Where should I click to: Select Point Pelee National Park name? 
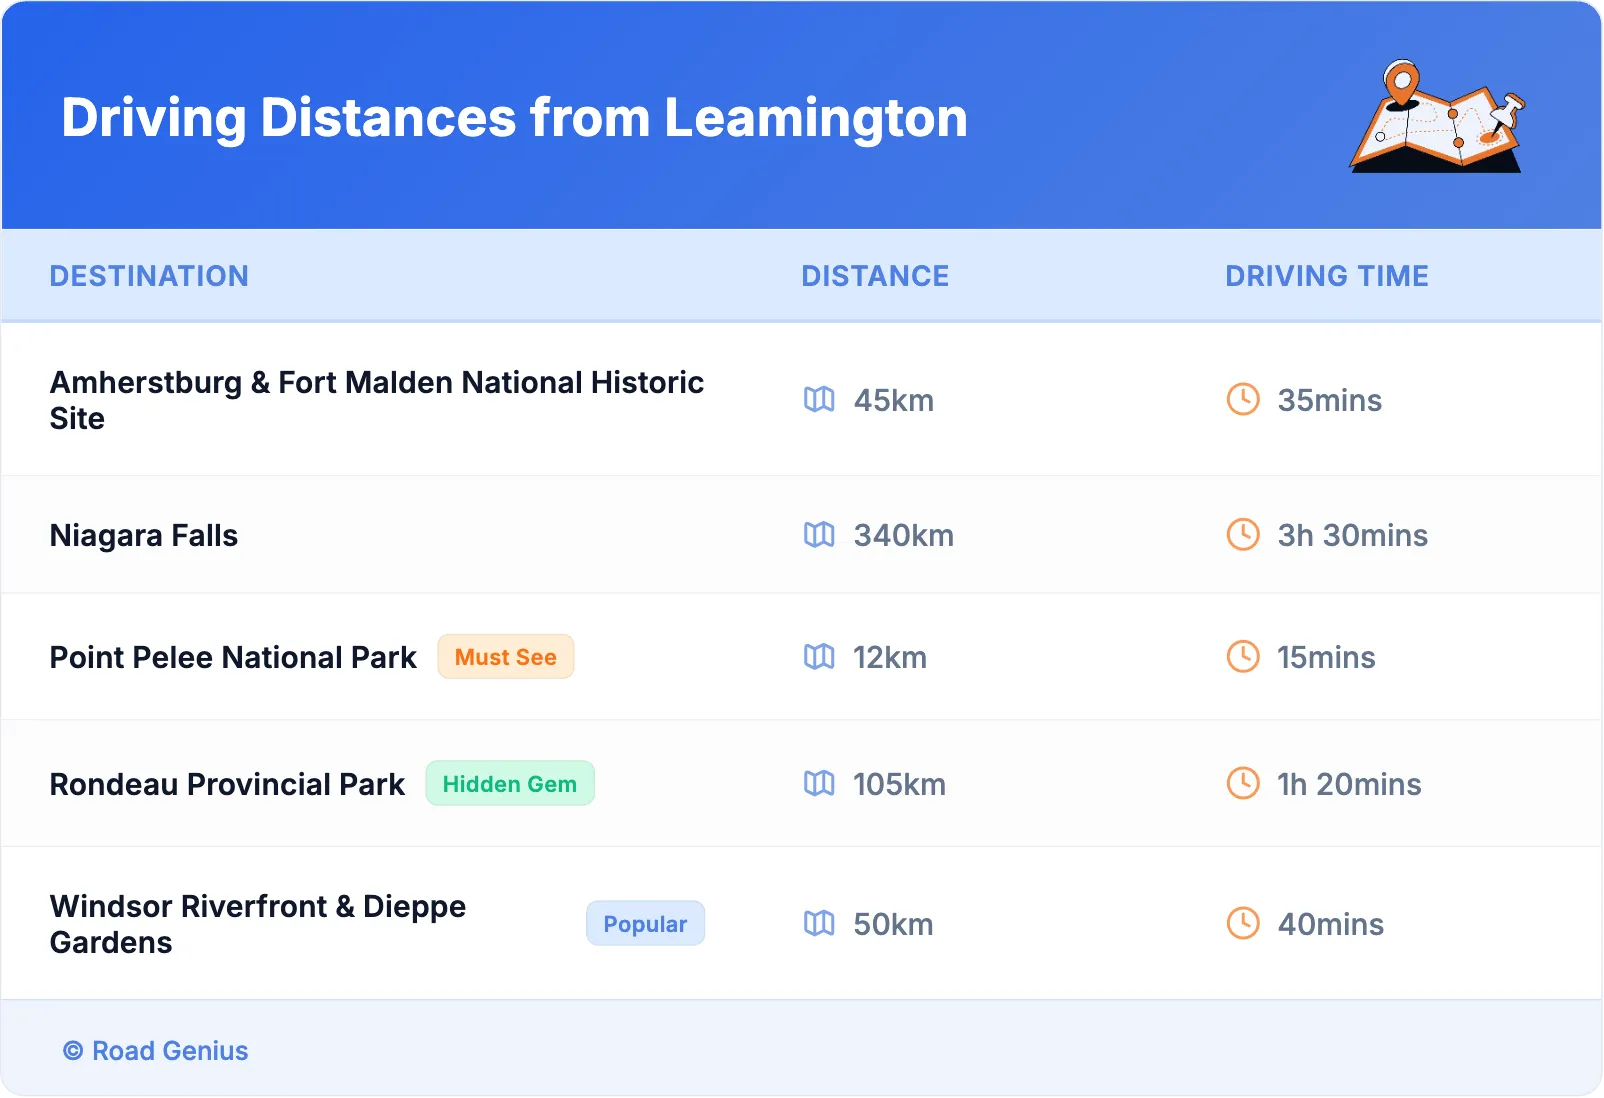233,657
